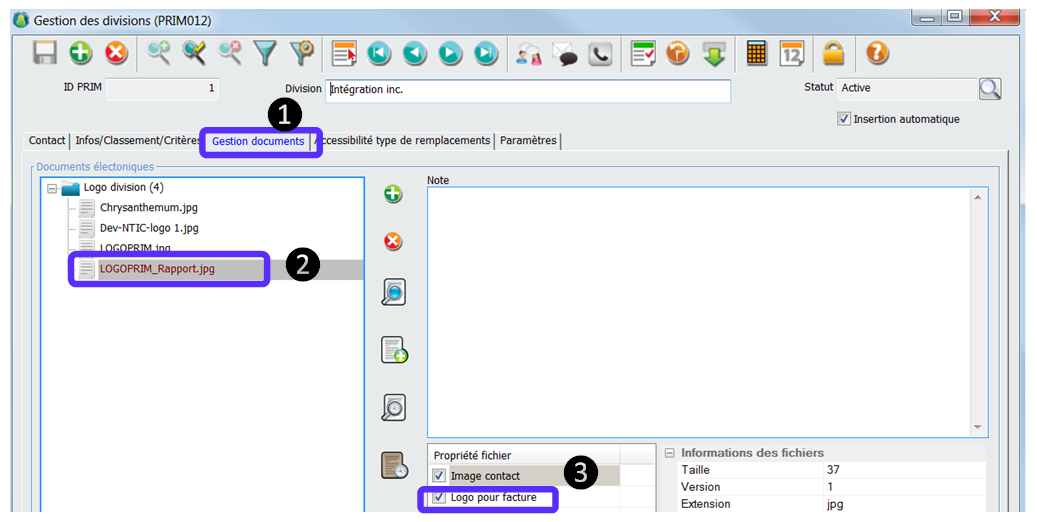
Task: Toggle the Insertion automatique checkbox
Action: 845,119
